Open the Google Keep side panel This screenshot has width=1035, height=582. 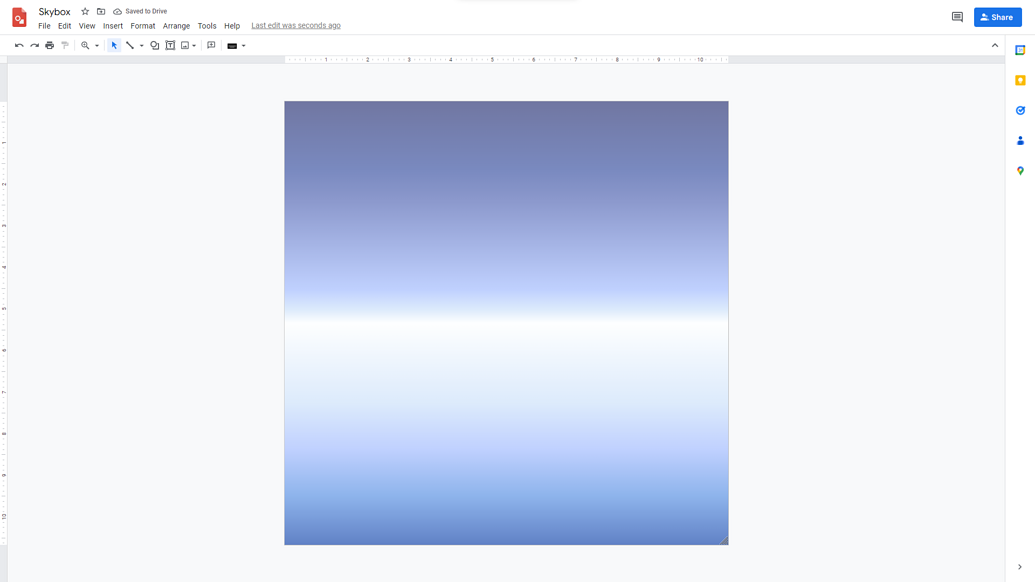pos(1020,80)
